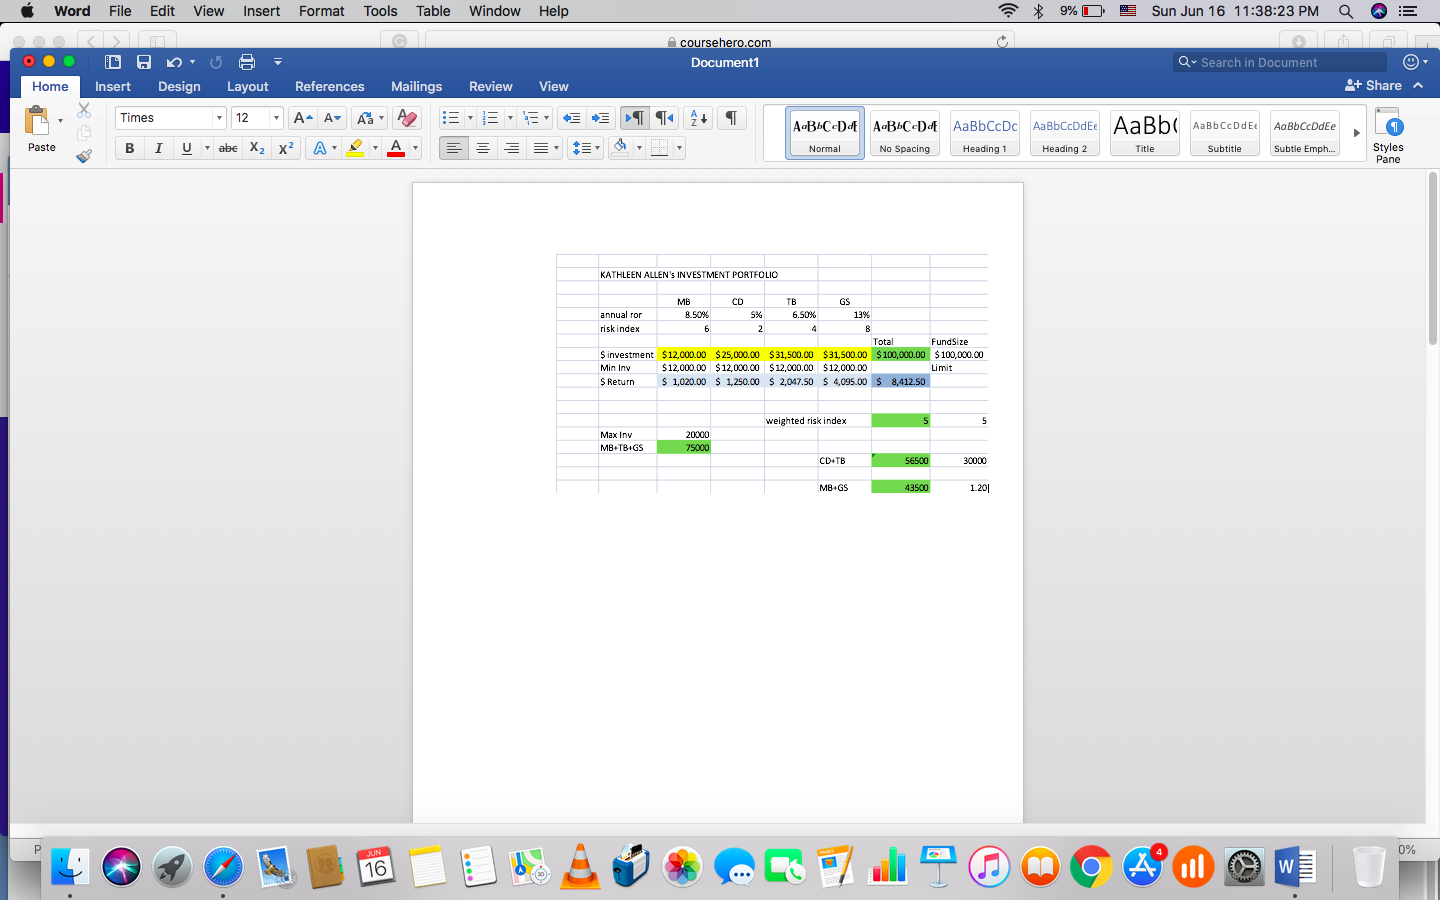
Task: Collapse the ribbon with chevron
Action: click(x=1418, y=86)
